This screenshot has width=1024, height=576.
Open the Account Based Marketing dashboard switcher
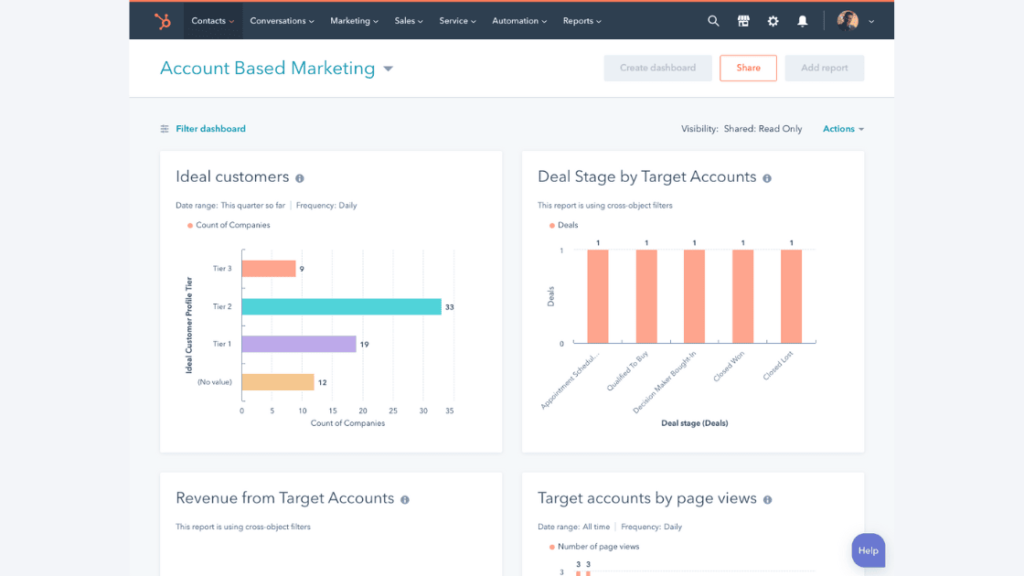(388, 68)
